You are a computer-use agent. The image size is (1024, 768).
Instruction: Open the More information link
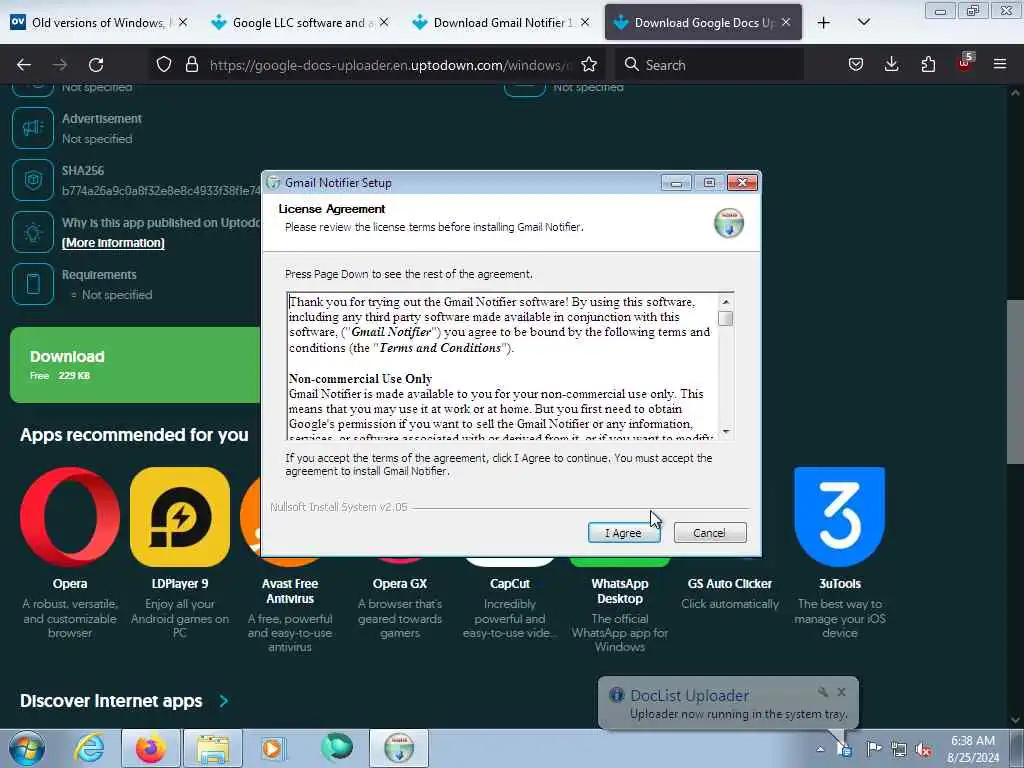click(113, 242)
